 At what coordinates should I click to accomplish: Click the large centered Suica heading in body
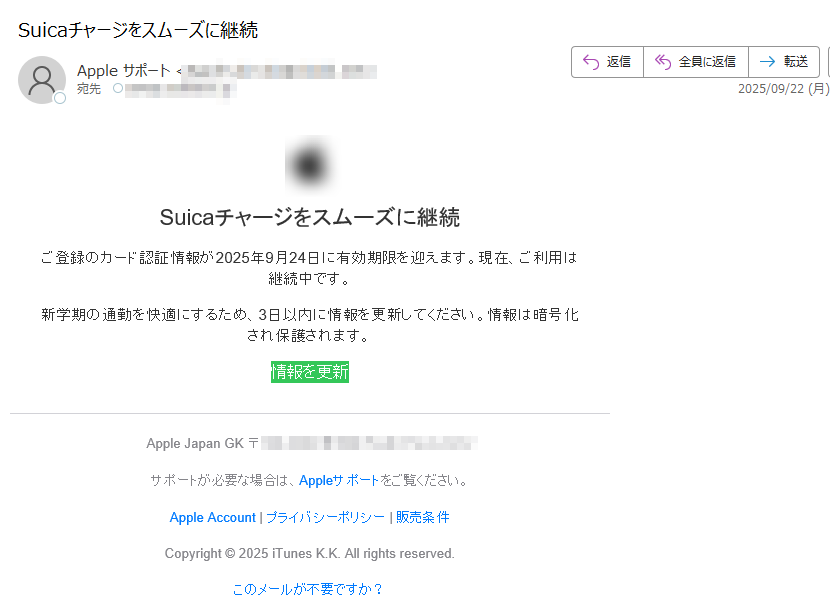point(309,217)
